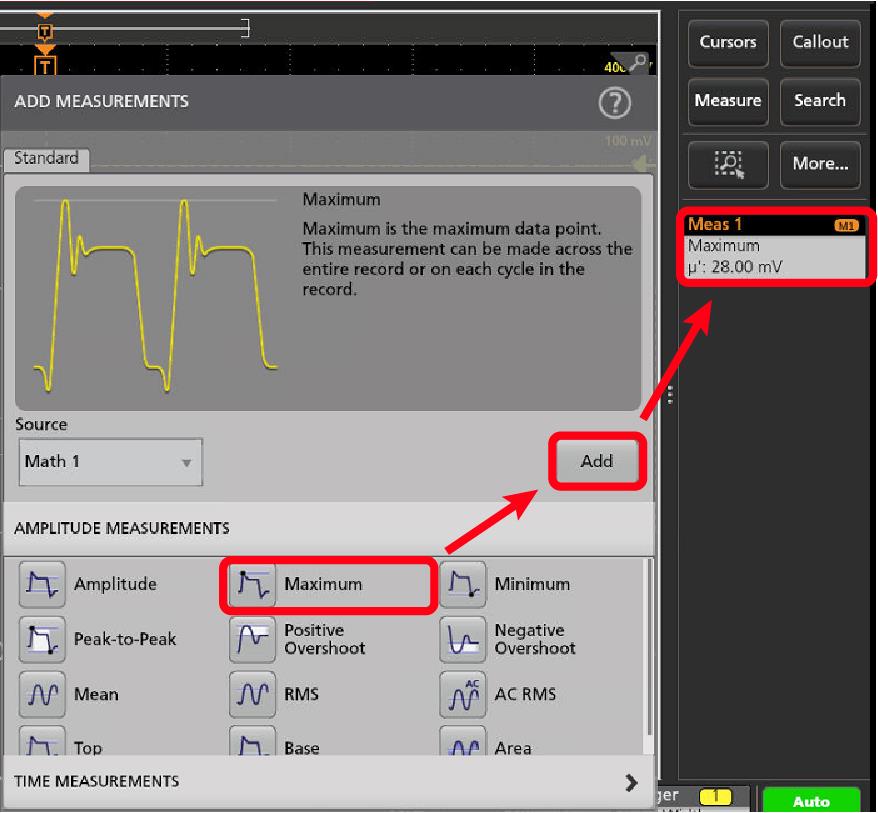Activate the zoom box icon button
Image resolution: width=878 pixels, height=813 pixels.
pos(727,163)
